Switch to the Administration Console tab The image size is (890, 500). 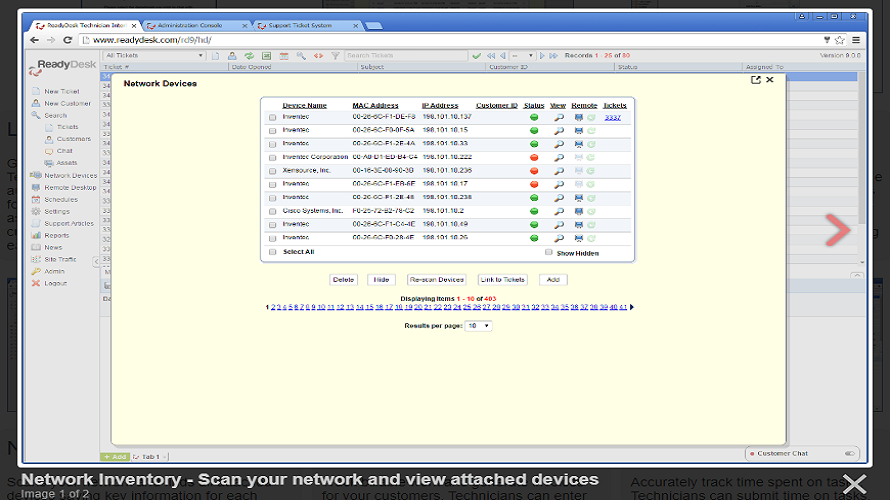click(196, 26)
